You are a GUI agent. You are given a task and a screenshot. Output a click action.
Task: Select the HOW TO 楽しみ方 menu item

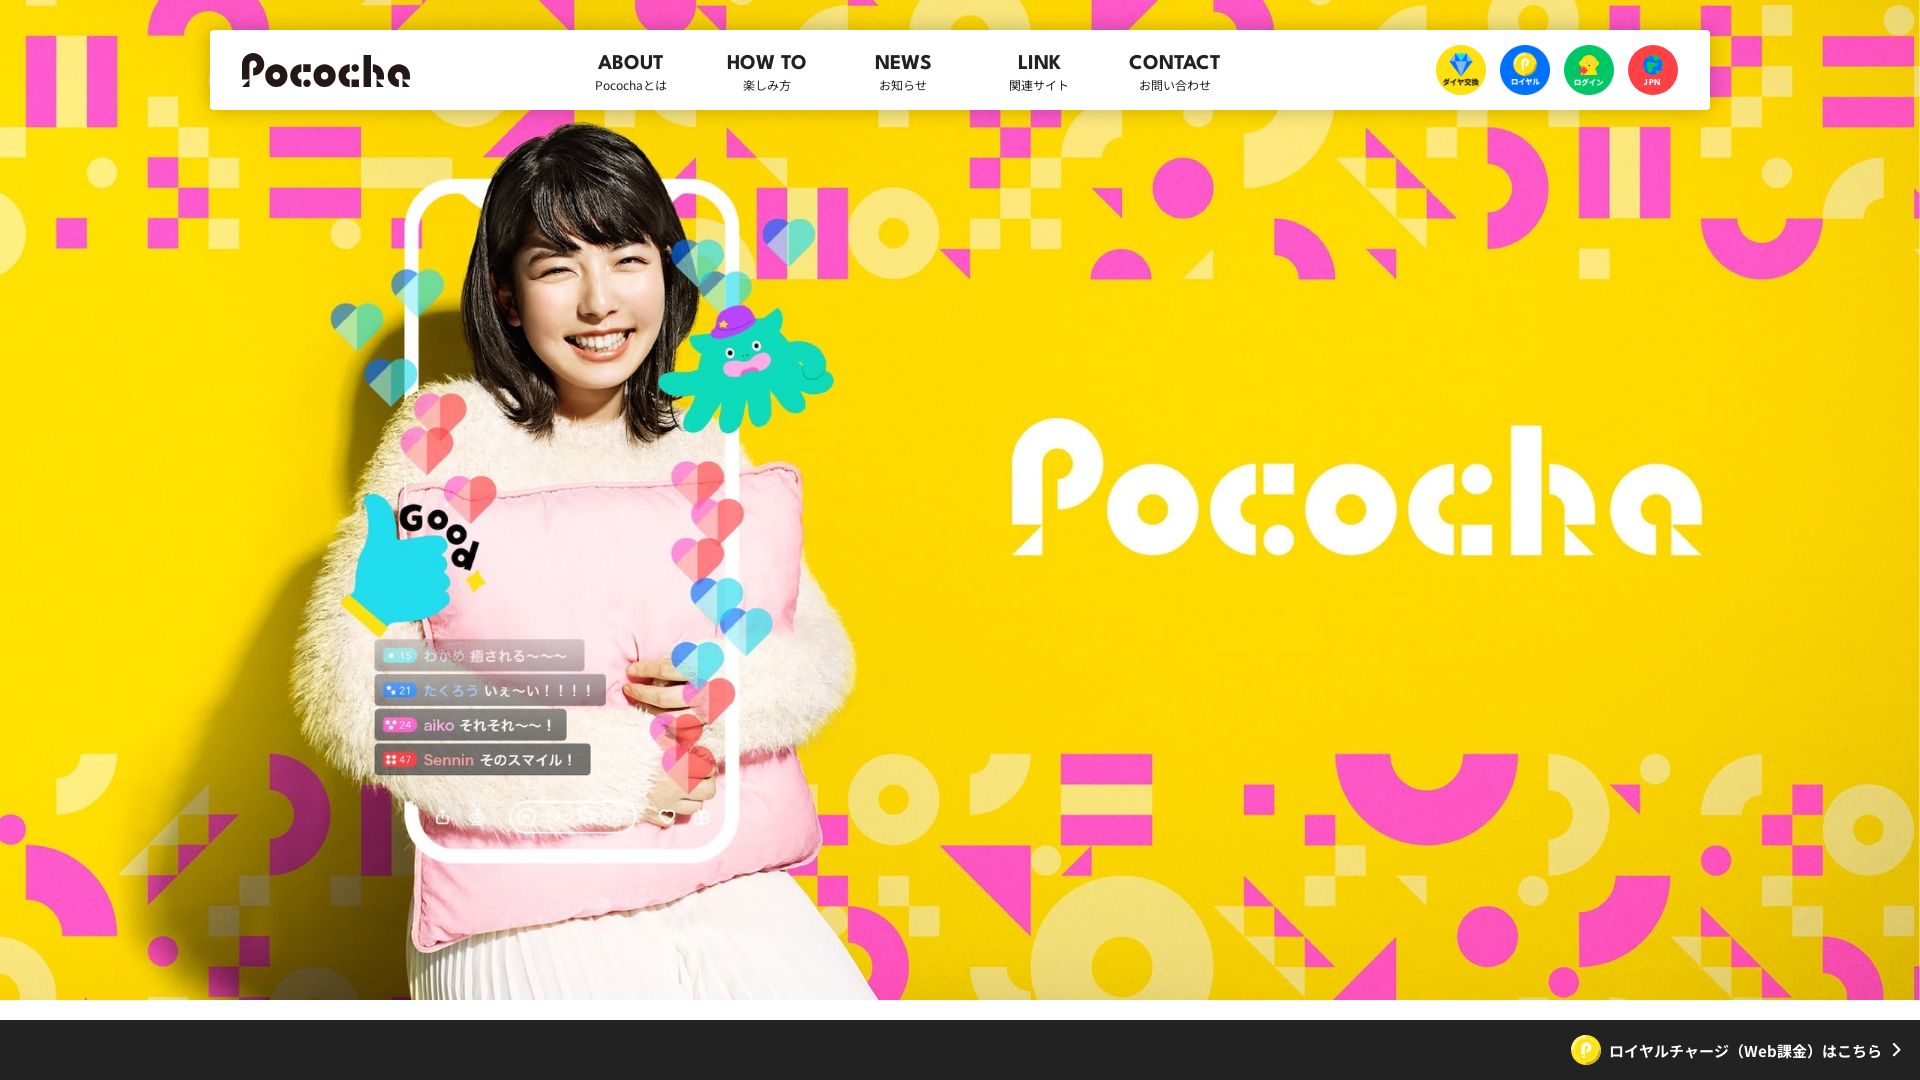coord(766,71)
